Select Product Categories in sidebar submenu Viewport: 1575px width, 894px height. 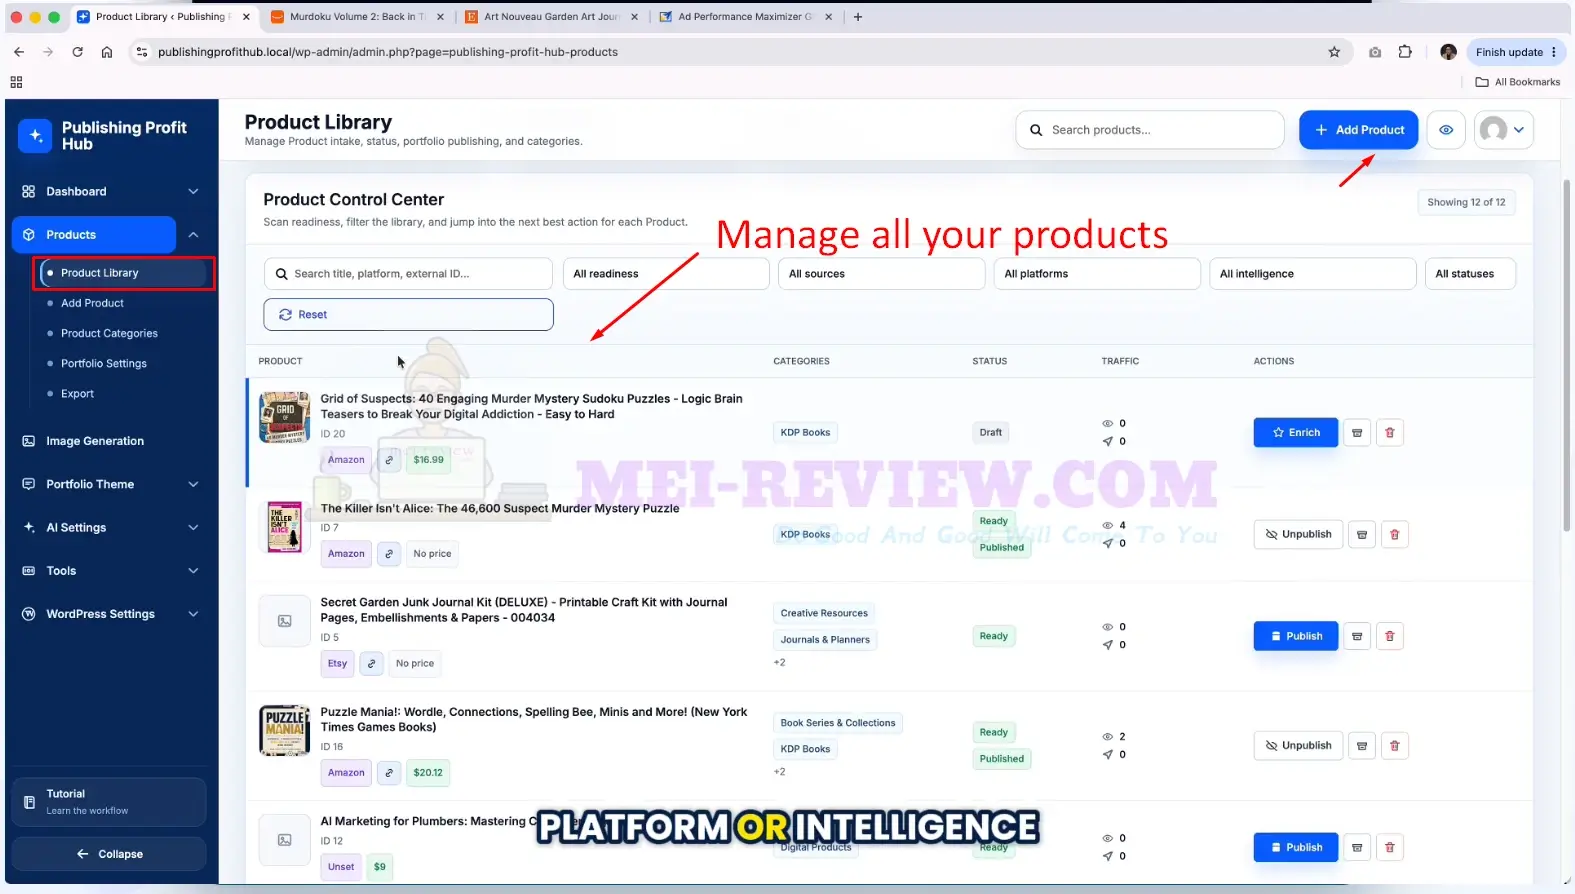pos(109,333)
